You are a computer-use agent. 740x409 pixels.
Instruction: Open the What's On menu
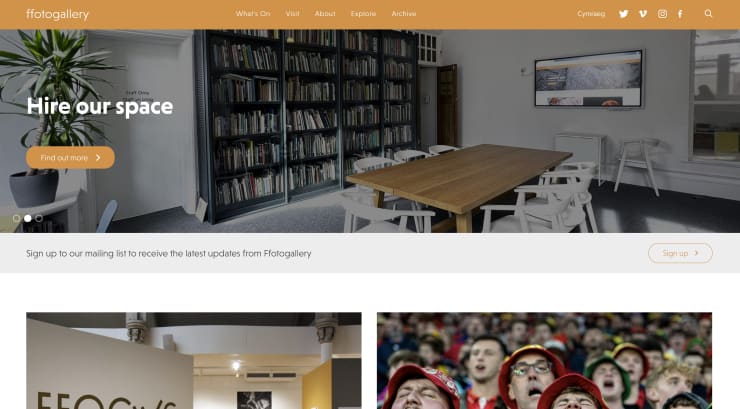pyautogui.click(x=253, y=14)
